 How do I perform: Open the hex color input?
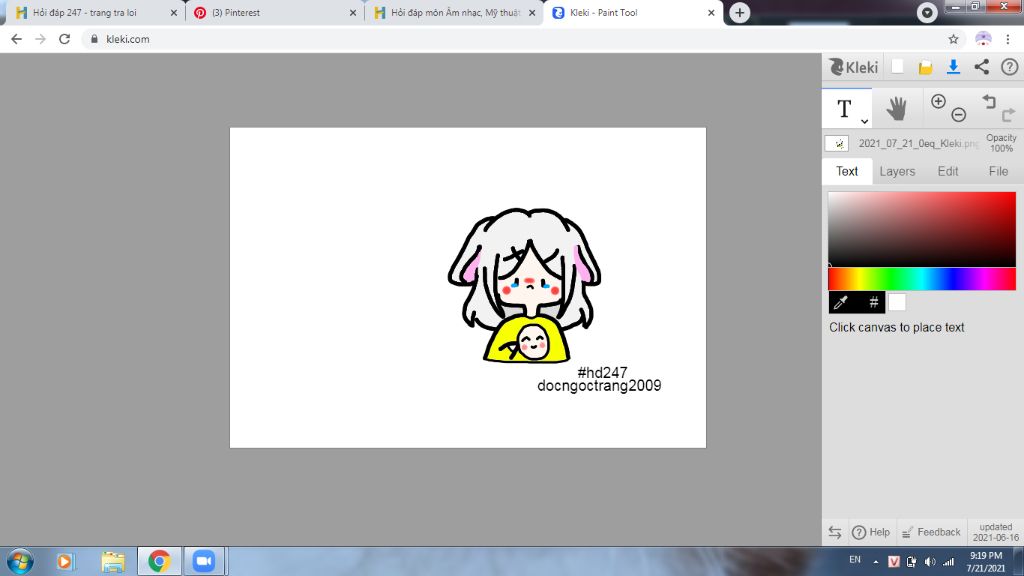[873, 302]
